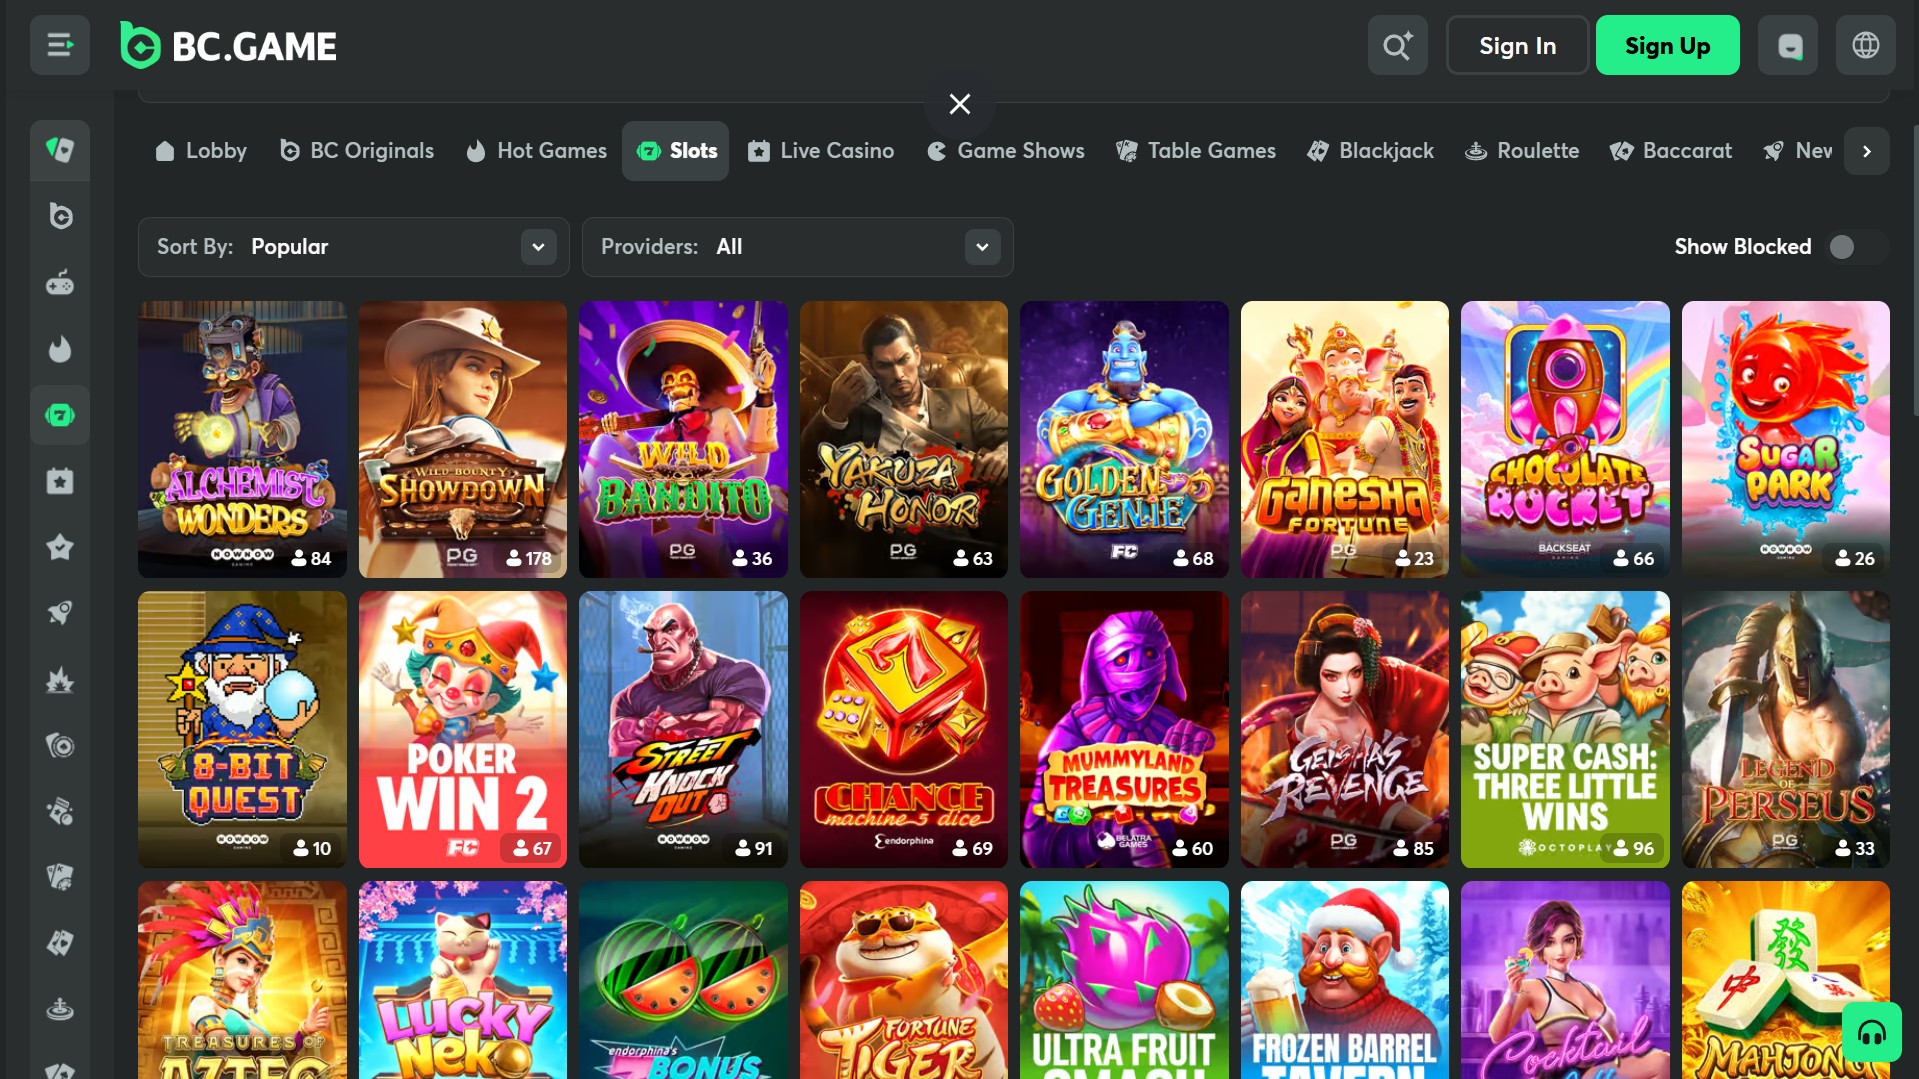Open star favorites sidebar icon
Image resolution: width=1919 pixels, height=1079 pixels.
pos(60,547)
